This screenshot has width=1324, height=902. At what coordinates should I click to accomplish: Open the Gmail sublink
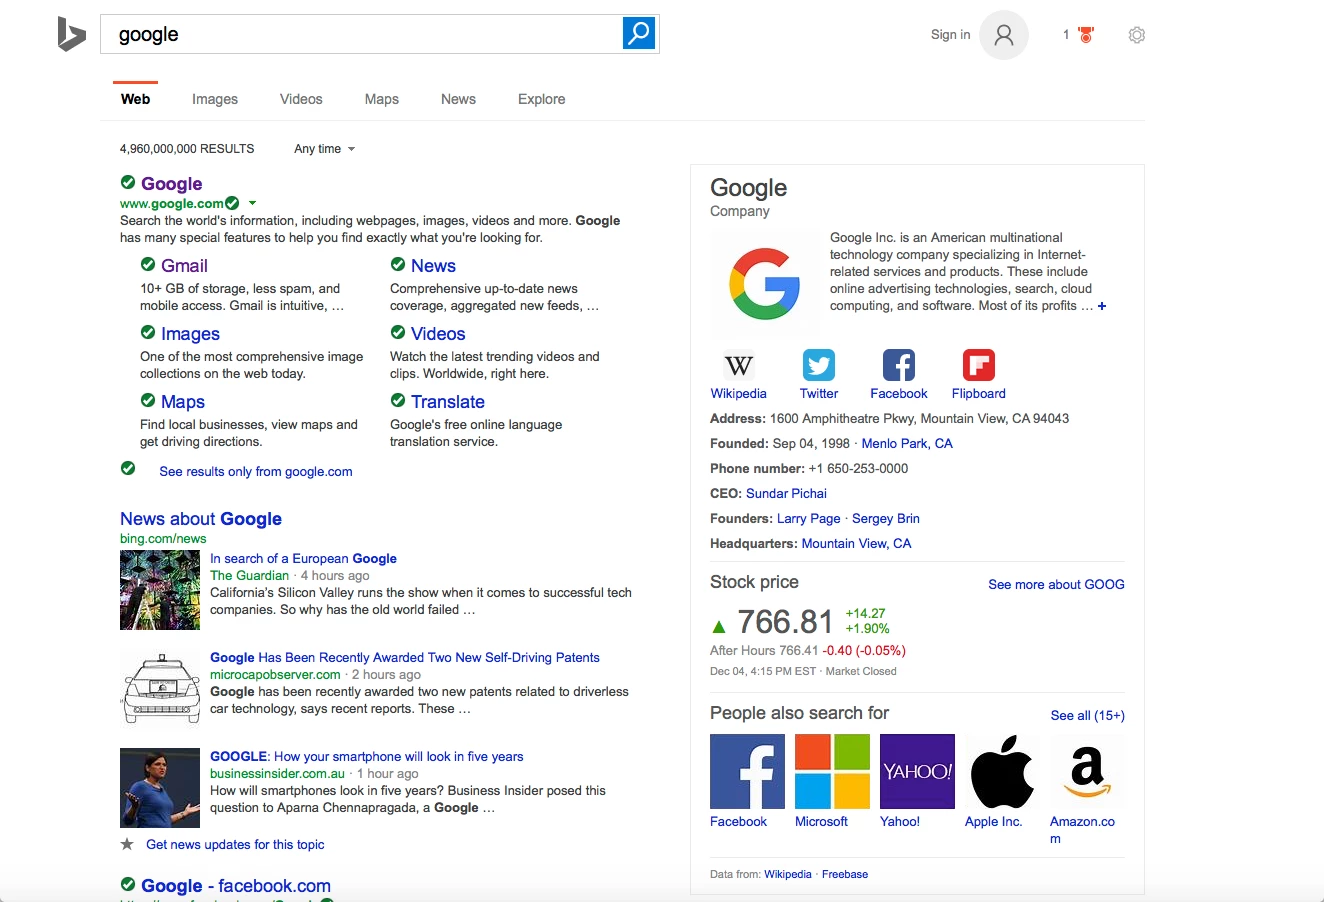(184, 266)
